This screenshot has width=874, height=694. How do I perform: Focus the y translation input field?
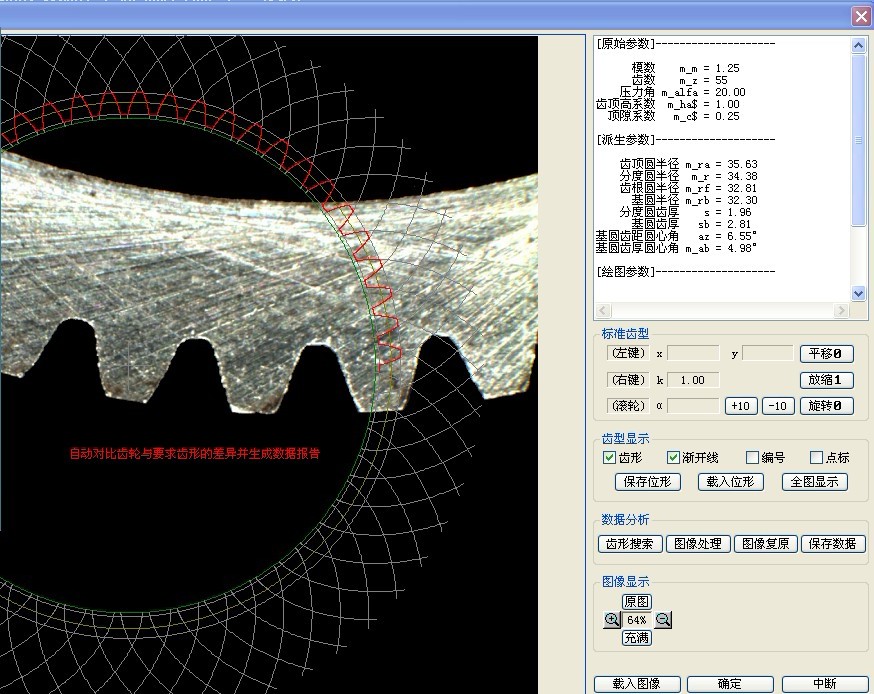[768, 353]
